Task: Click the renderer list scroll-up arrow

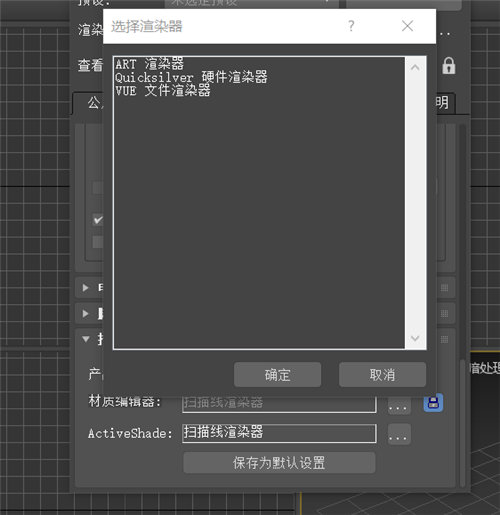Action: coord(415,68)
